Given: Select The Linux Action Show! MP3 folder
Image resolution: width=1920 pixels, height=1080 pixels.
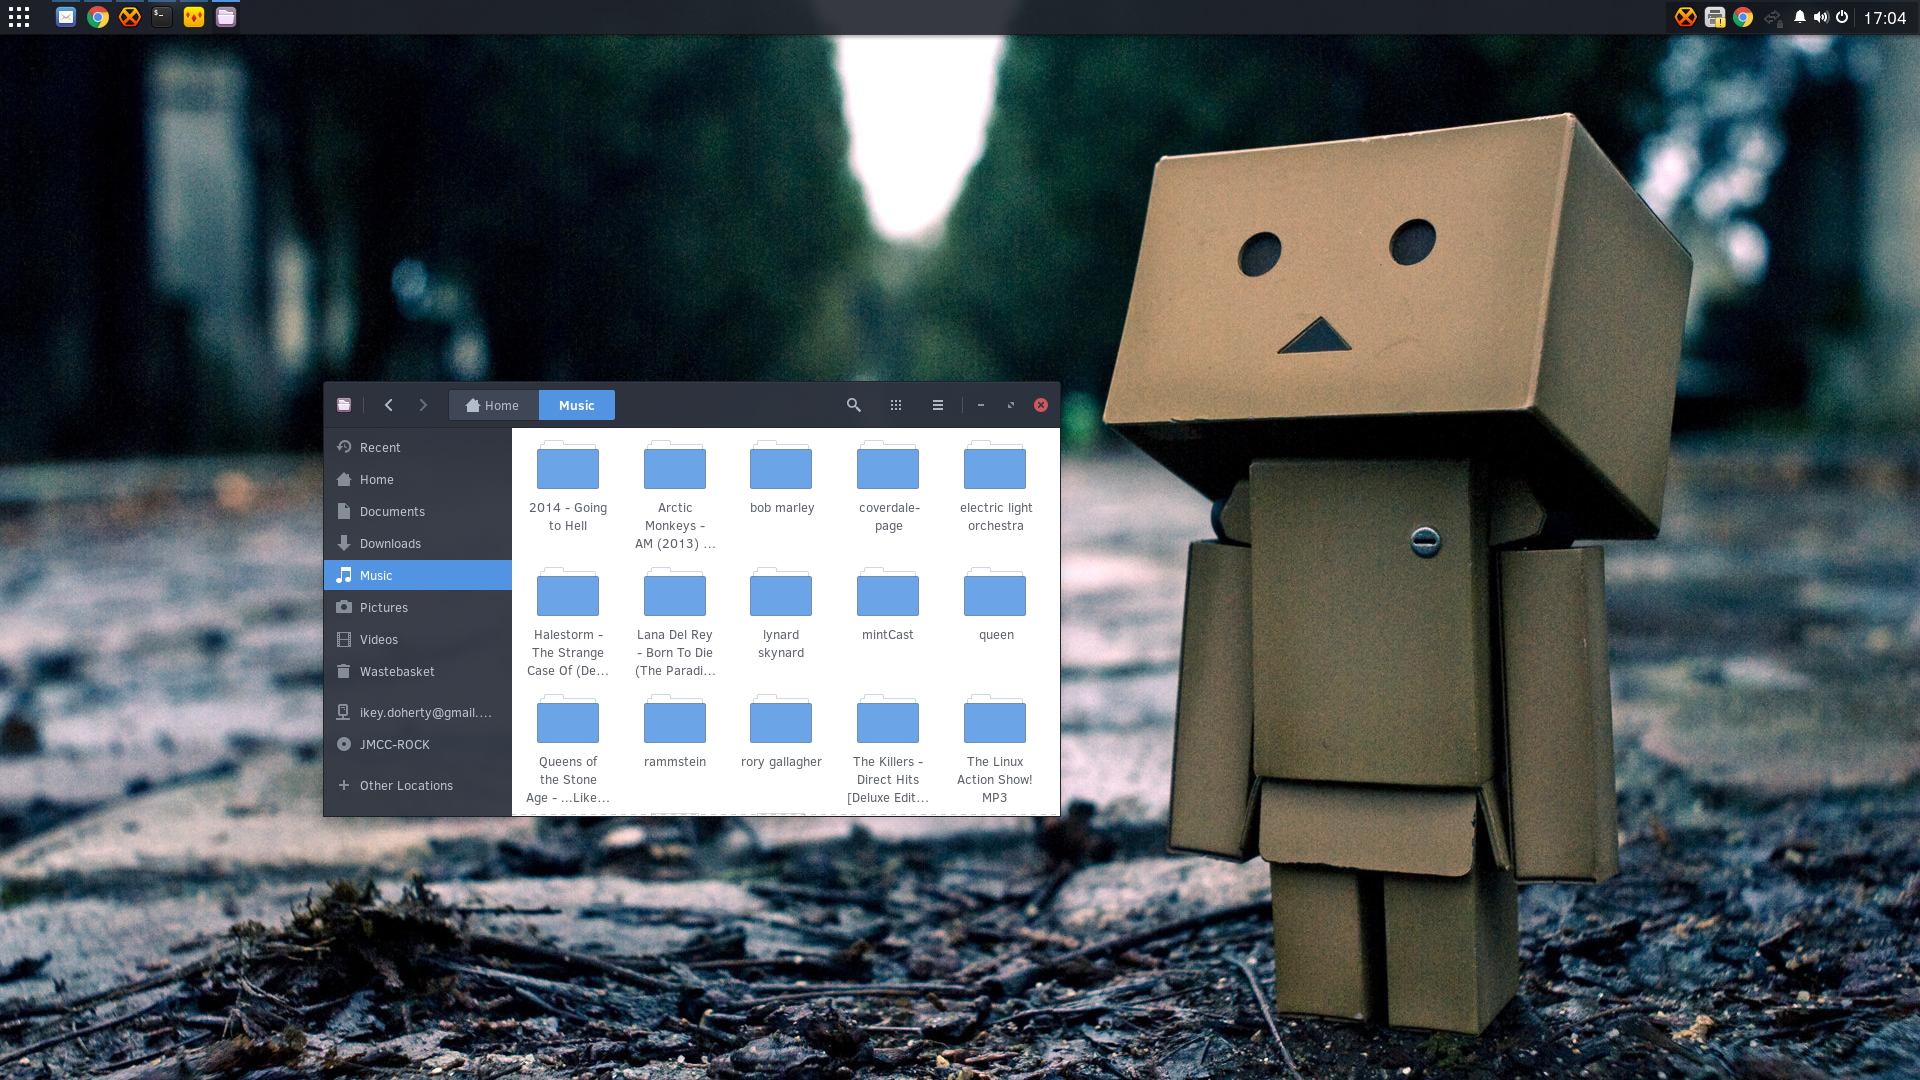Looking at the screenshot, I should [x=995, y=750].
